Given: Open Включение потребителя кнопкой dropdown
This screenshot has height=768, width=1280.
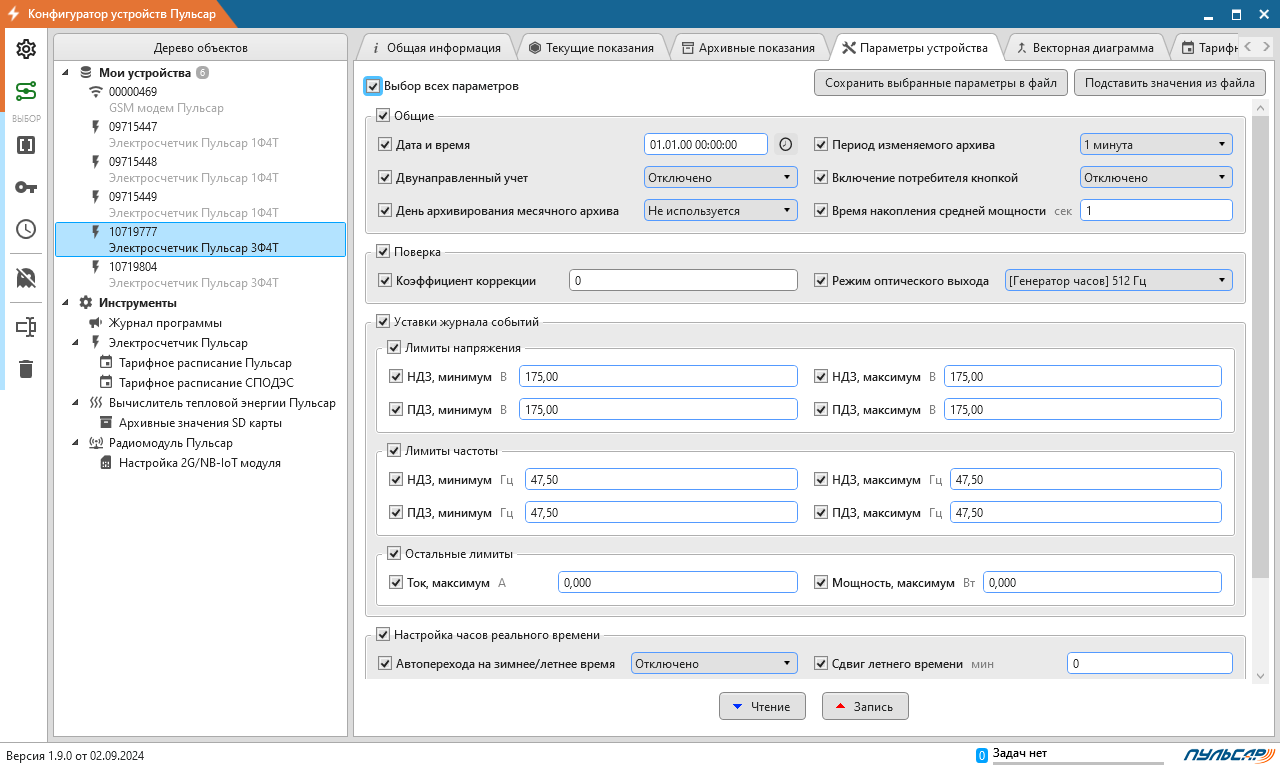Looking at the screenshot, I should [x=1156, y=177].
